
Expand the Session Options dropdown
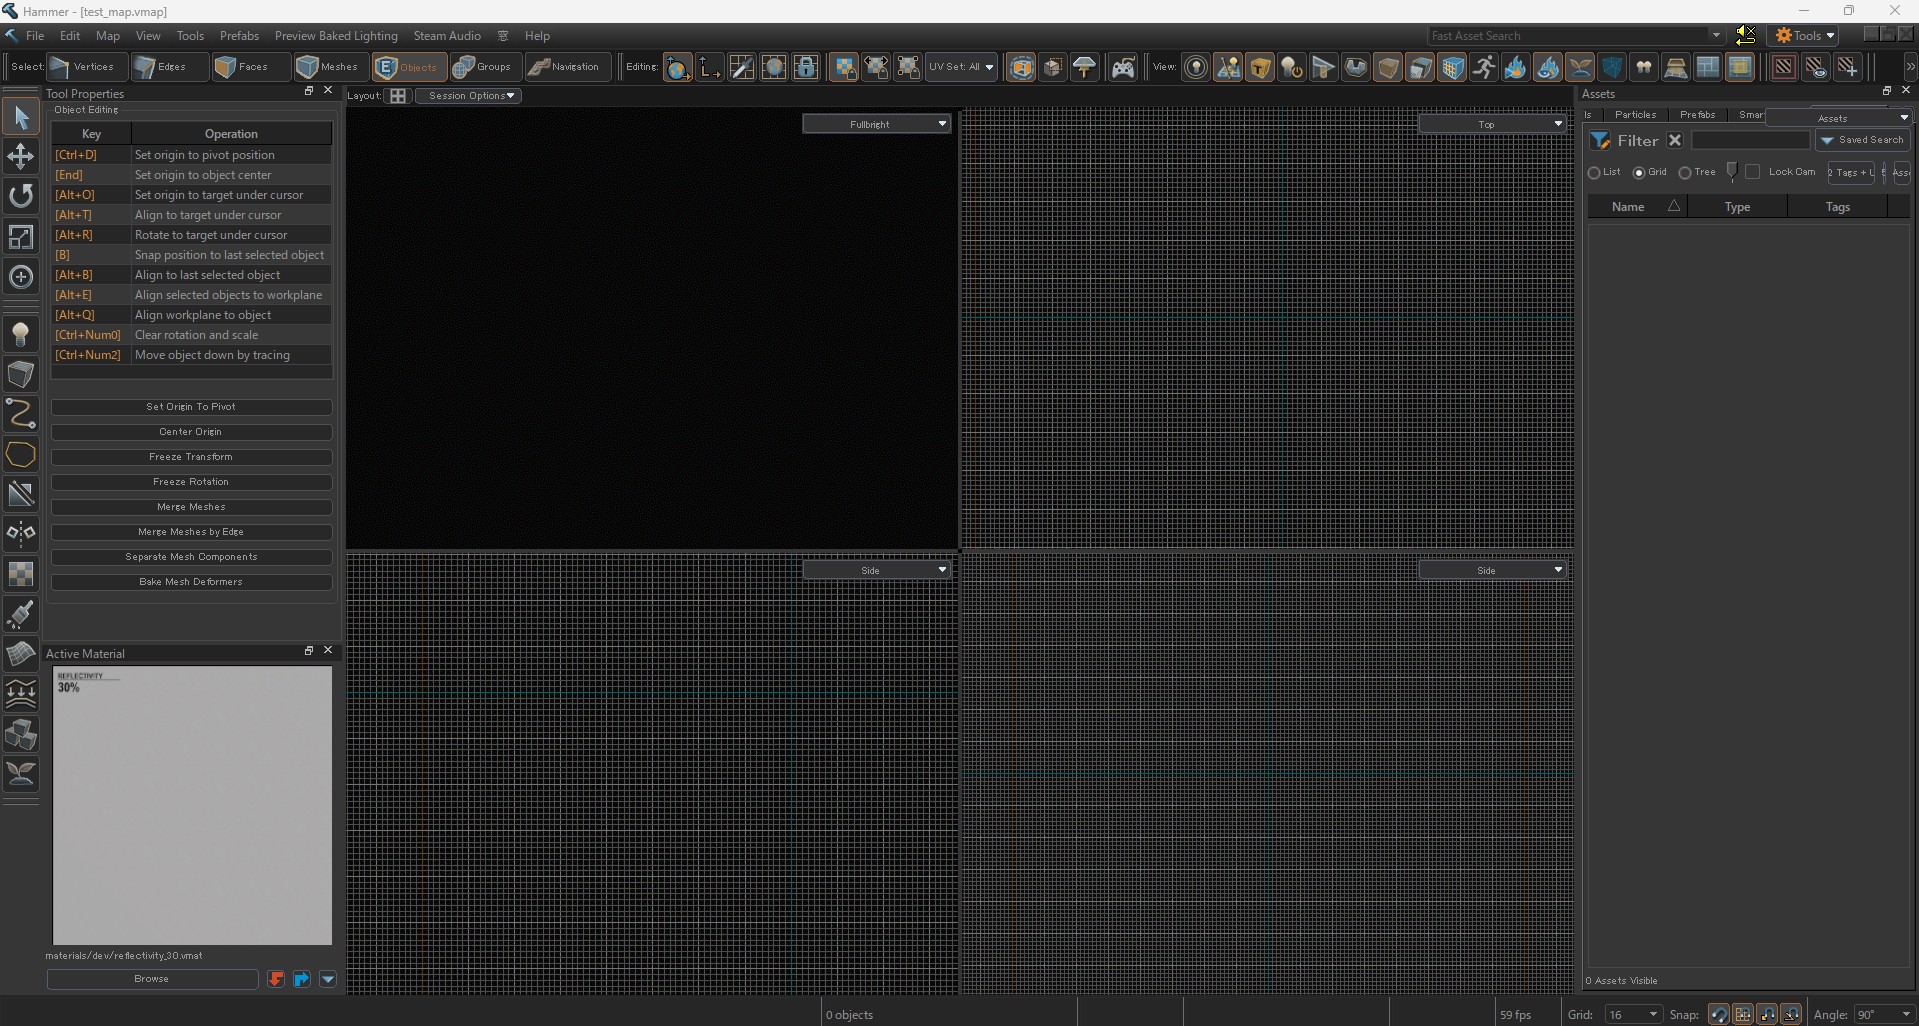(x=468, y=96)
